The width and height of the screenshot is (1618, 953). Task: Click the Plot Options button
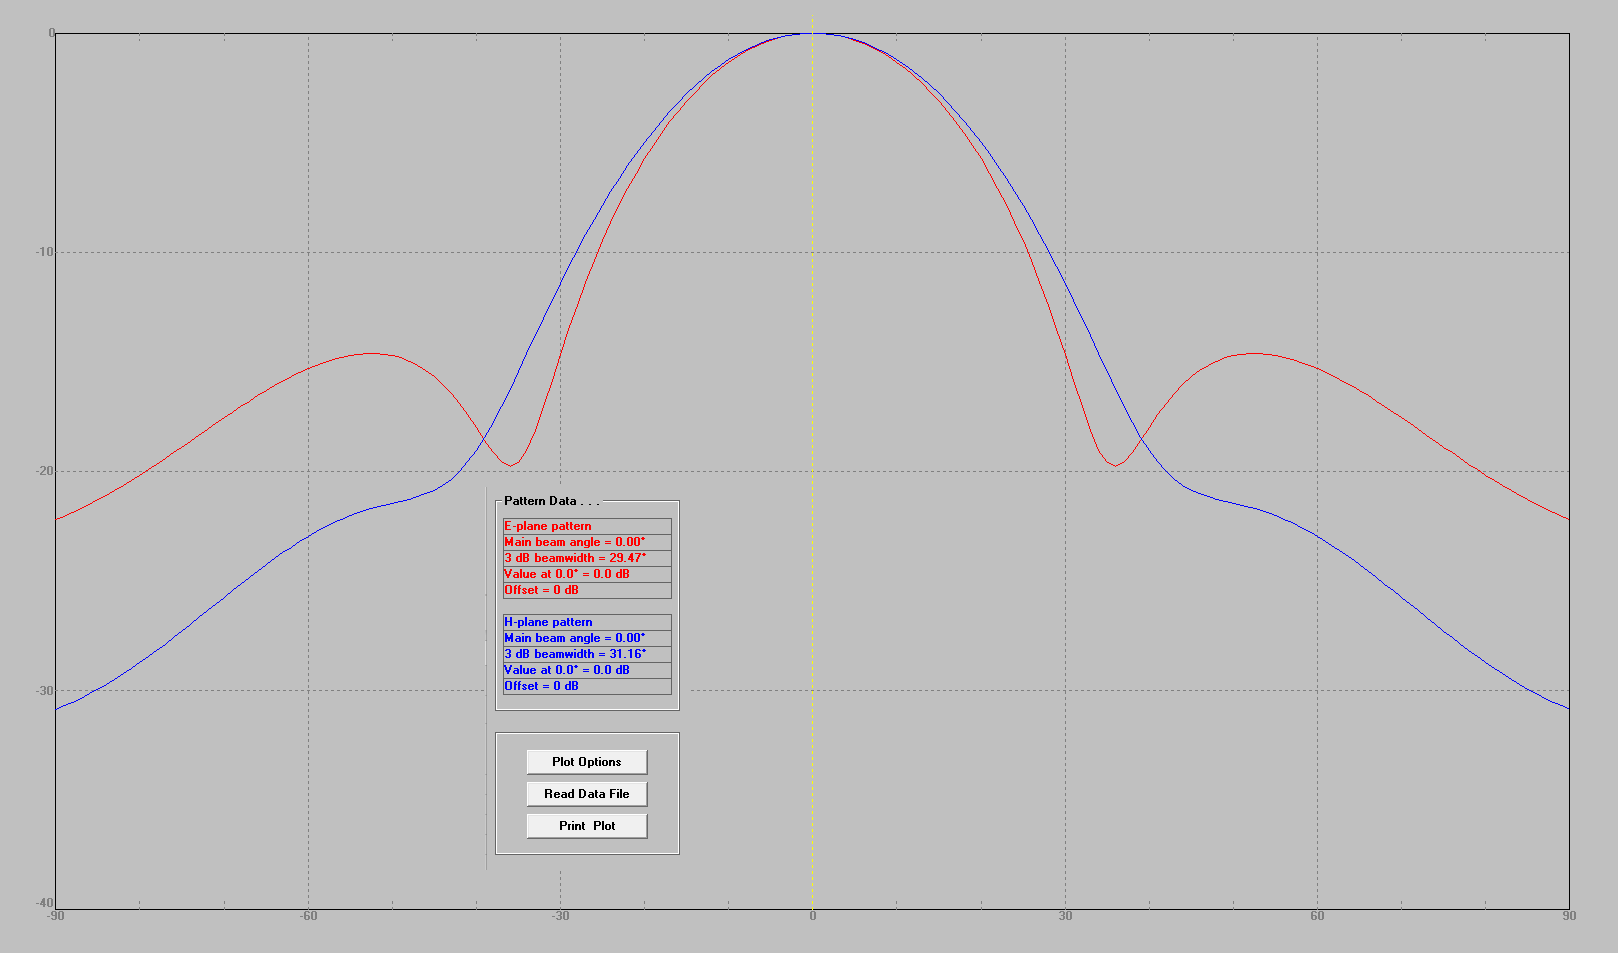point(587,761)
